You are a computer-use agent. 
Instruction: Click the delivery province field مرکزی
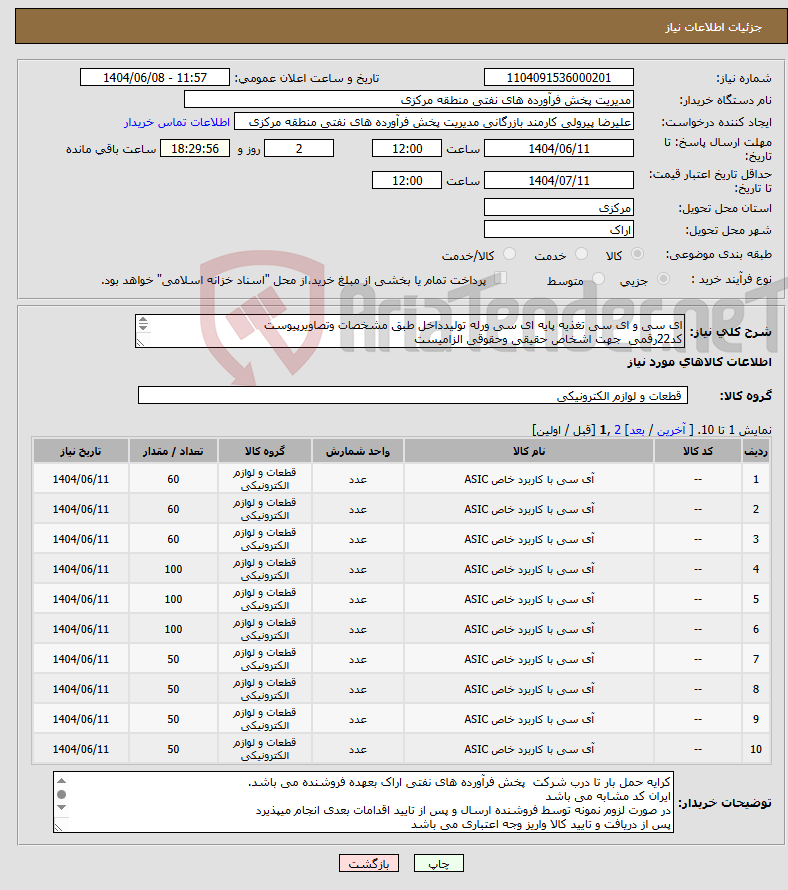(x=559, y=208)
